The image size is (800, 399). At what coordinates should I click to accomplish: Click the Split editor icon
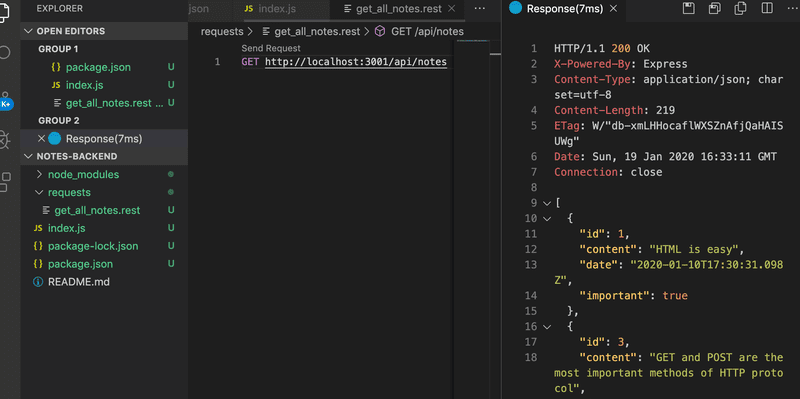point(767,8)
